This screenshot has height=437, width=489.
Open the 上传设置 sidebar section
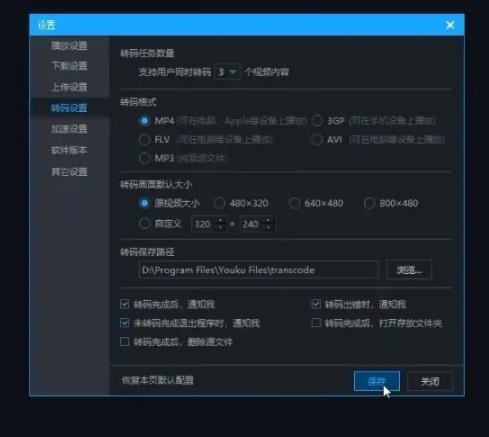69,87
